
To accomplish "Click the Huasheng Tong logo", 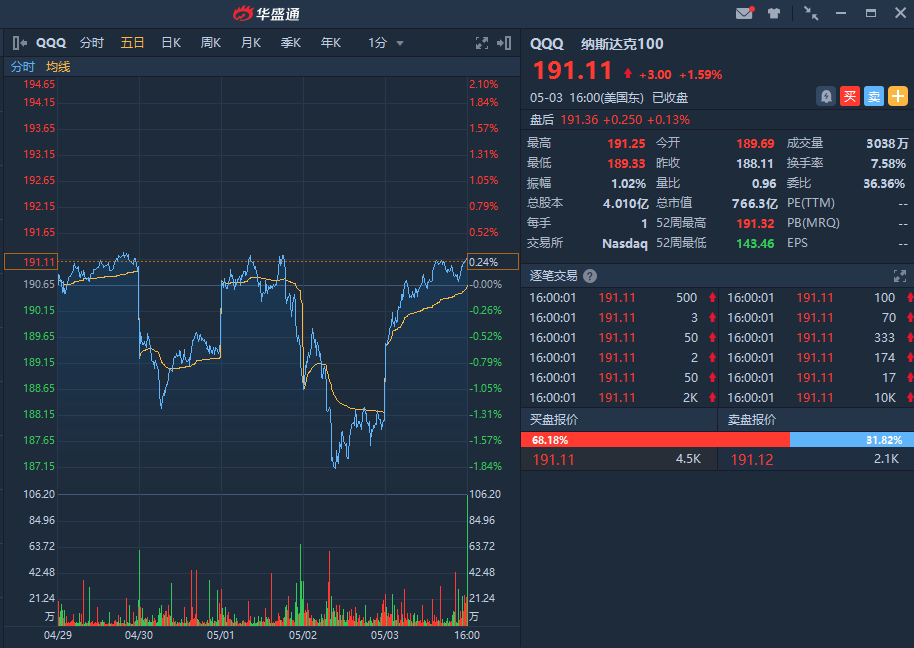I will (266, 13).
